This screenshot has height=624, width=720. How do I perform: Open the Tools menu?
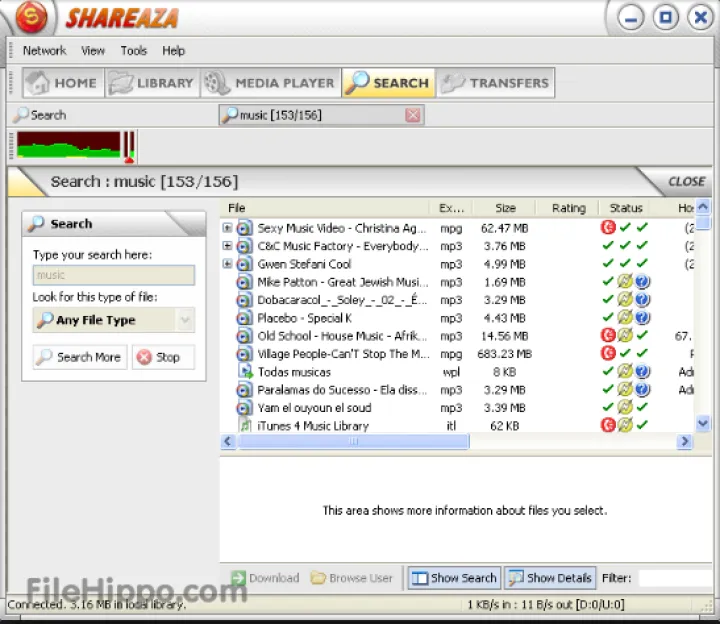[x=133, y=51]
